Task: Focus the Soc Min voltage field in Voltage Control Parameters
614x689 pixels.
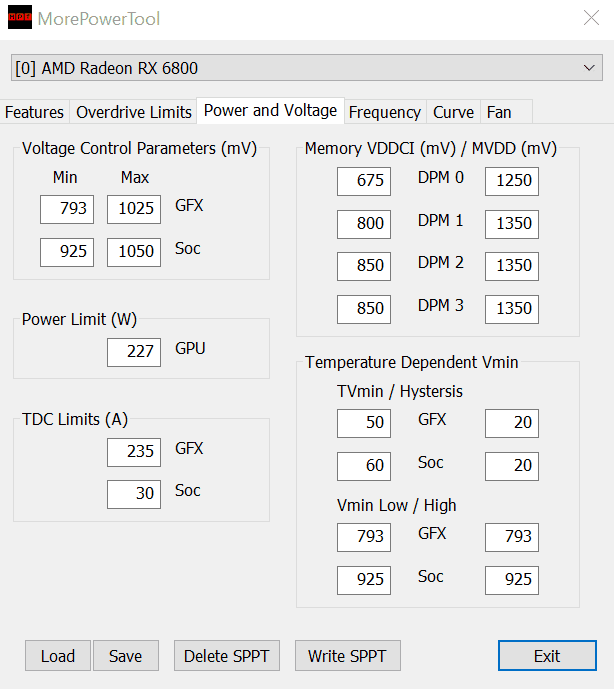Action: 67,252
